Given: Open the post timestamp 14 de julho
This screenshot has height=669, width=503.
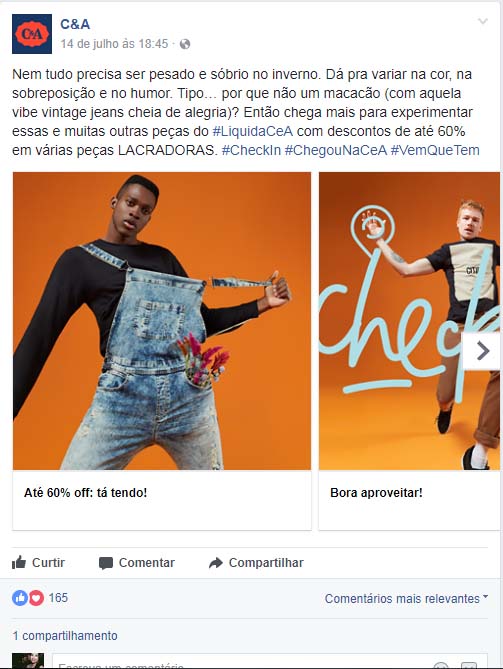Looking at the screenshot, I should point(114,44).
